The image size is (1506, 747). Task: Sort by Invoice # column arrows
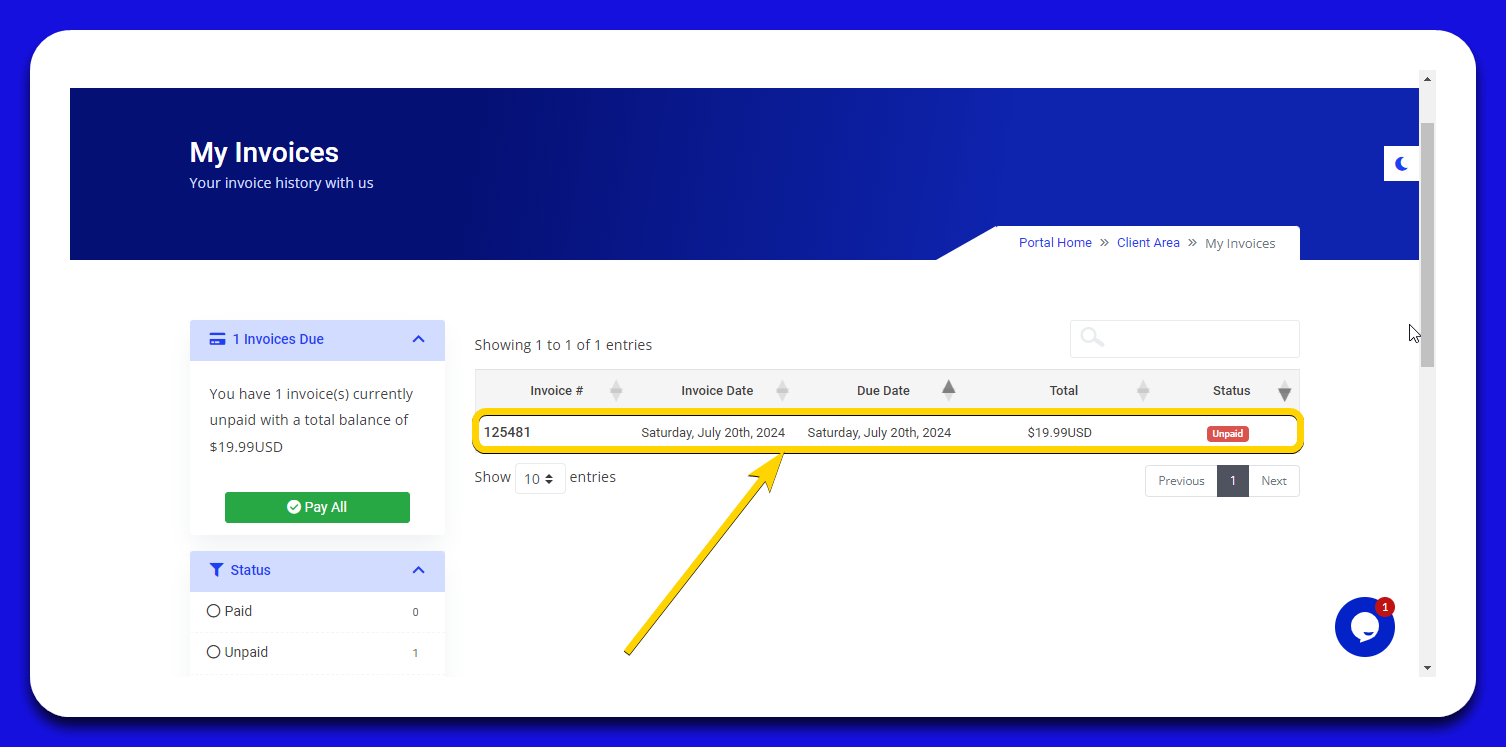[616, 391]
